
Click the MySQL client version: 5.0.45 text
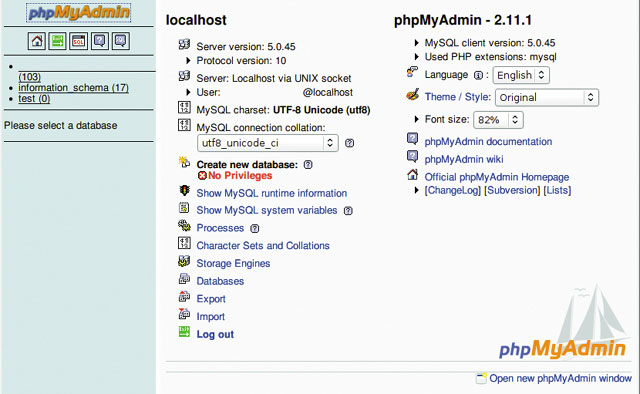[490, 43]
